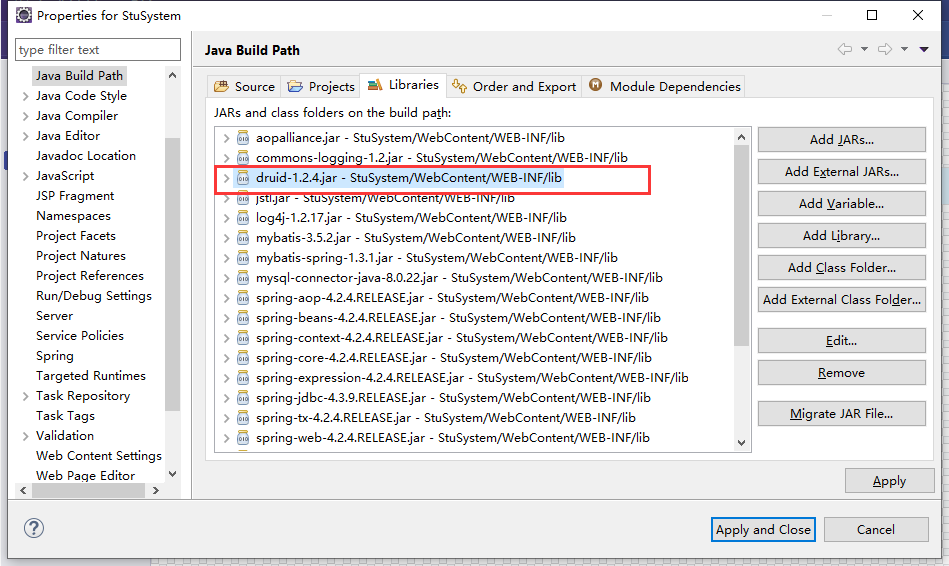949x566 pixels.
Task: Click the JAR list up scroll arrow
Action: tap(741, 137)
